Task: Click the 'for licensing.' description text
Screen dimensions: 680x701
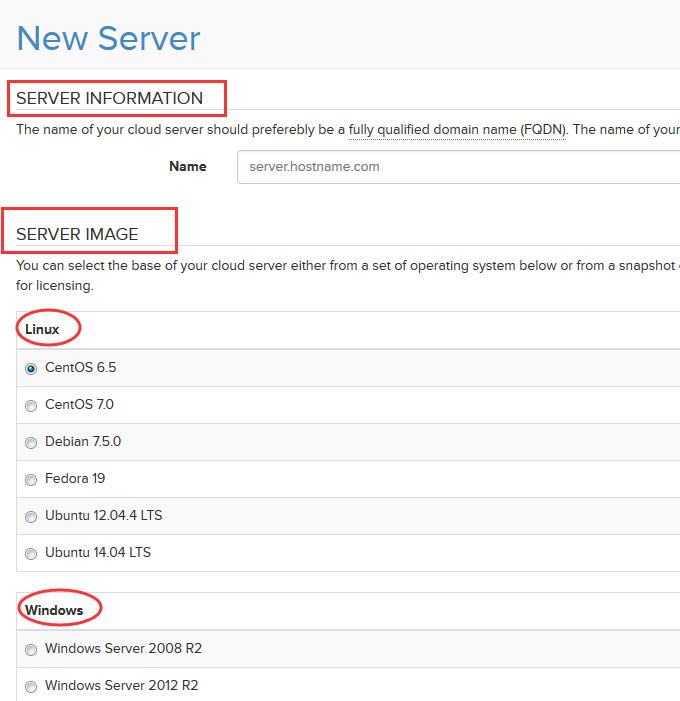Action: tap(55, 286)
